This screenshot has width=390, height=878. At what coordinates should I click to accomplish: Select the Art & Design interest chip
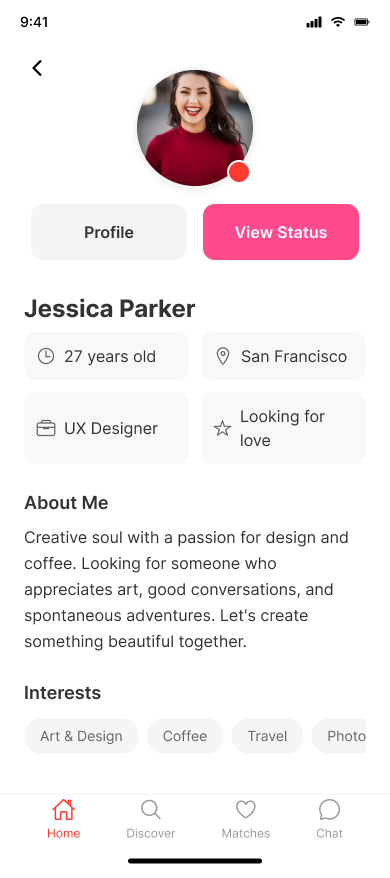81,736
